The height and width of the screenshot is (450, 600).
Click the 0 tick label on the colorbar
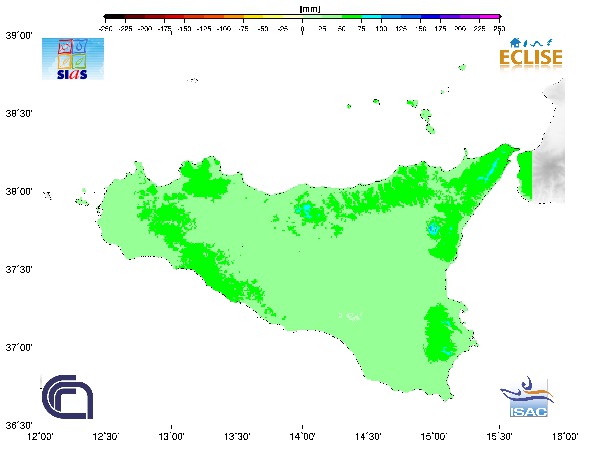coord(302,29)
